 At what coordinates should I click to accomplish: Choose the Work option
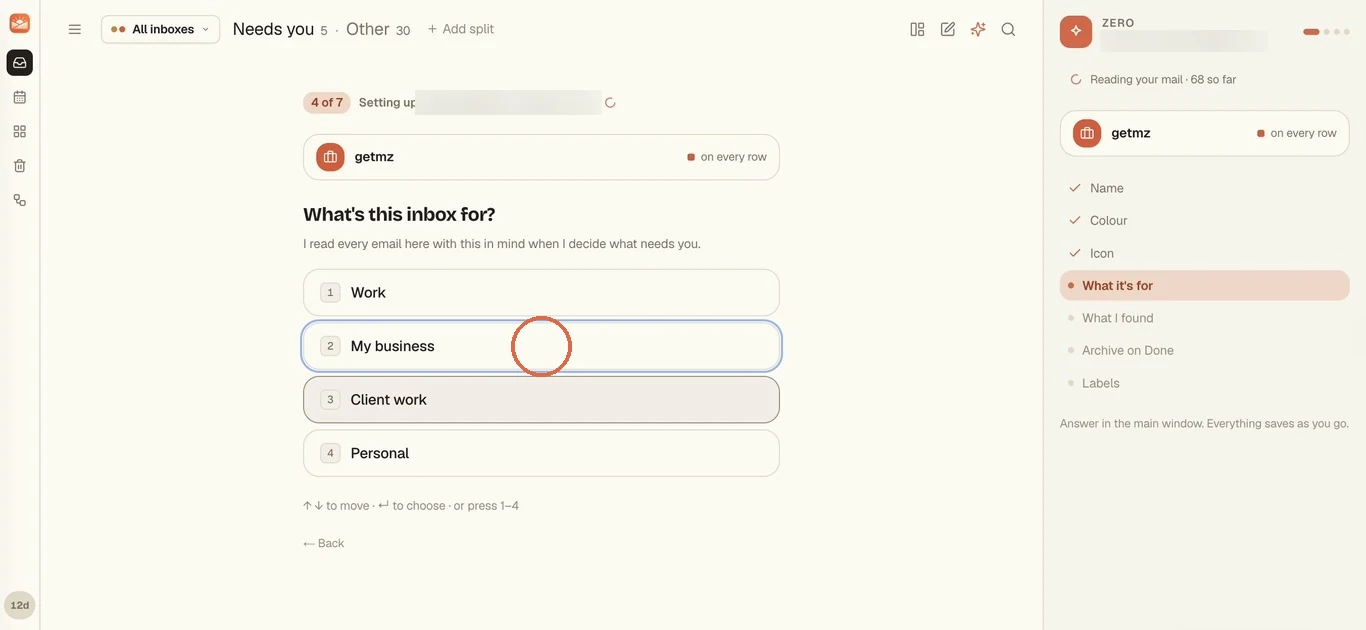pos(541,292)
